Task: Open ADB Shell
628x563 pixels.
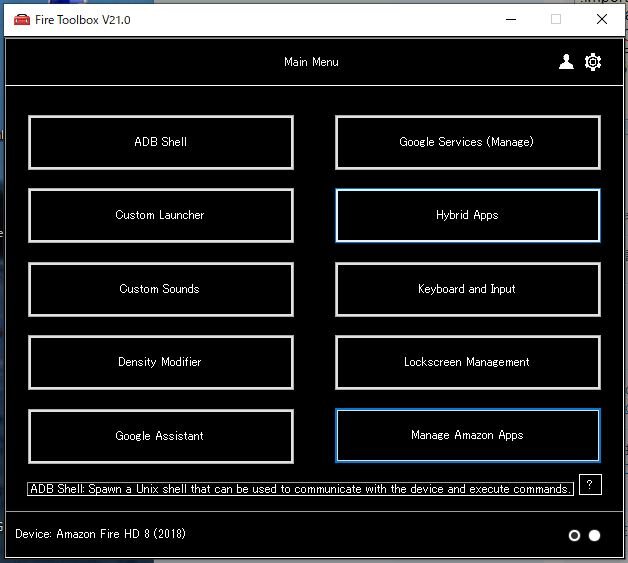Action: click(161, 142)
